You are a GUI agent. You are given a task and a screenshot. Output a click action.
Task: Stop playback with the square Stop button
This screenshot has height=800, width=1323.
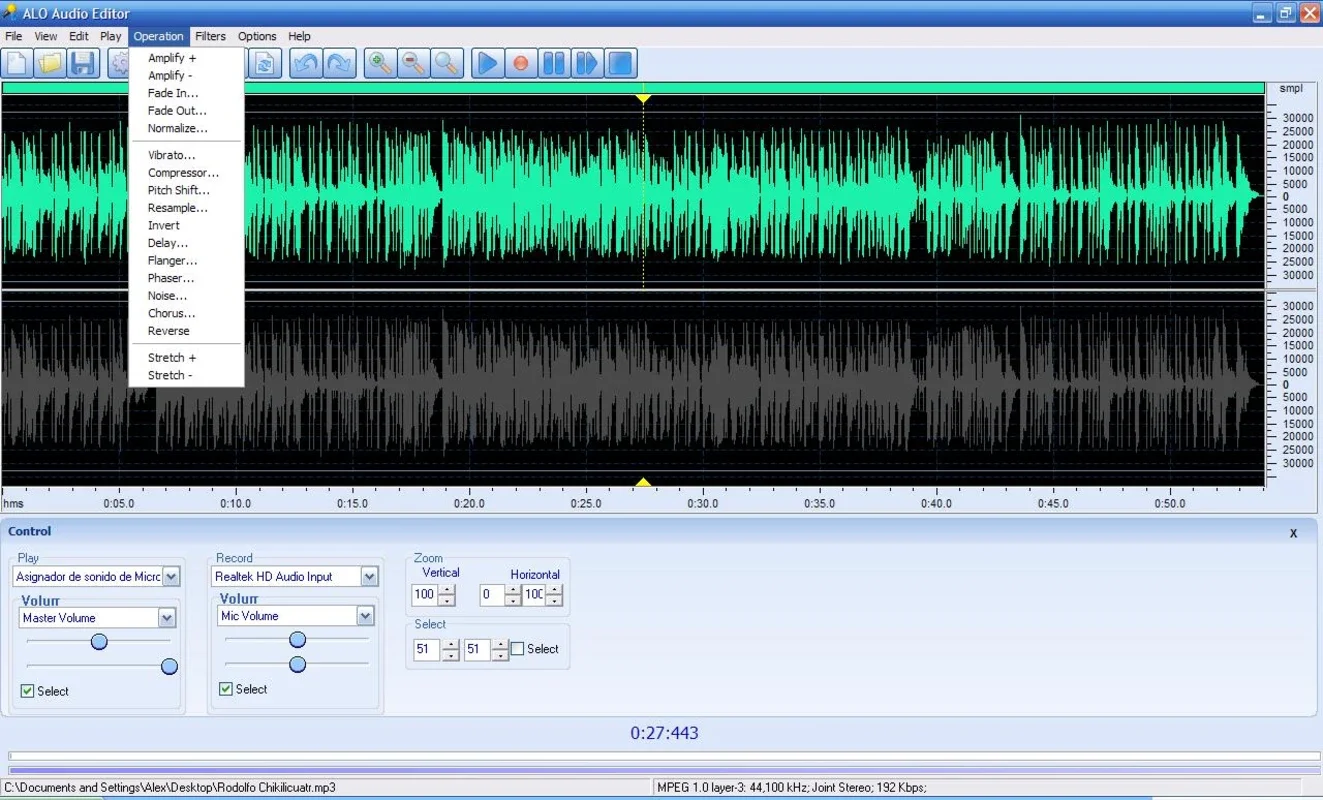(621, 63)
